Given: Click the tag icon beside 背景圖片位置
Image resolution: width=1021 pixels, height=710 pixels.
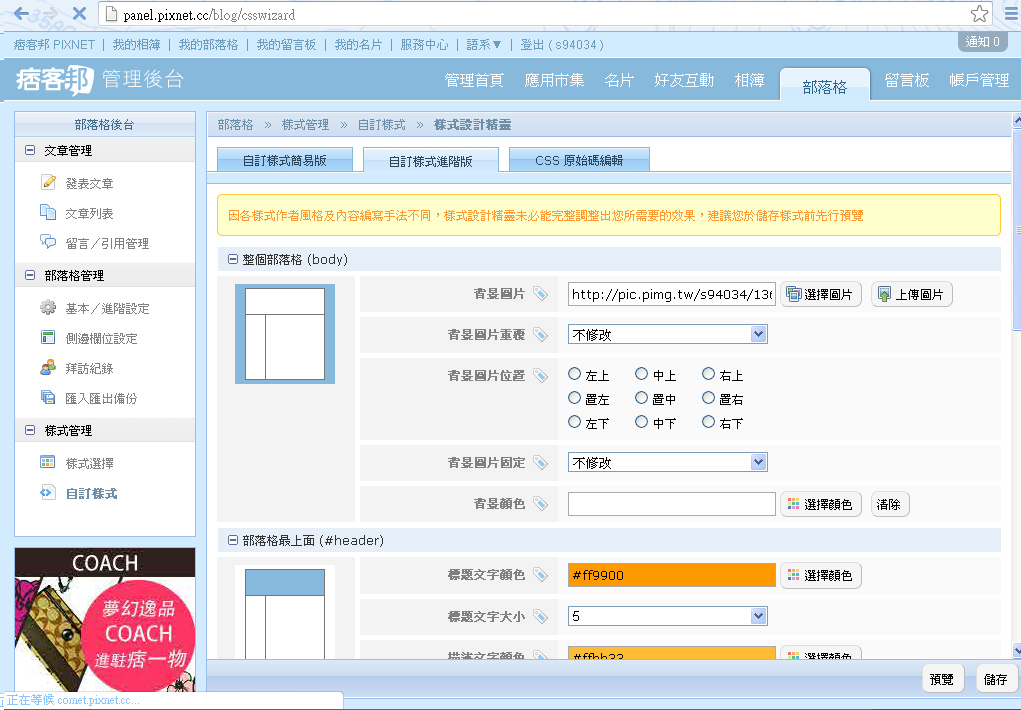Looking at the screenshot, I should pyautogui.click(x=540, y=375).
